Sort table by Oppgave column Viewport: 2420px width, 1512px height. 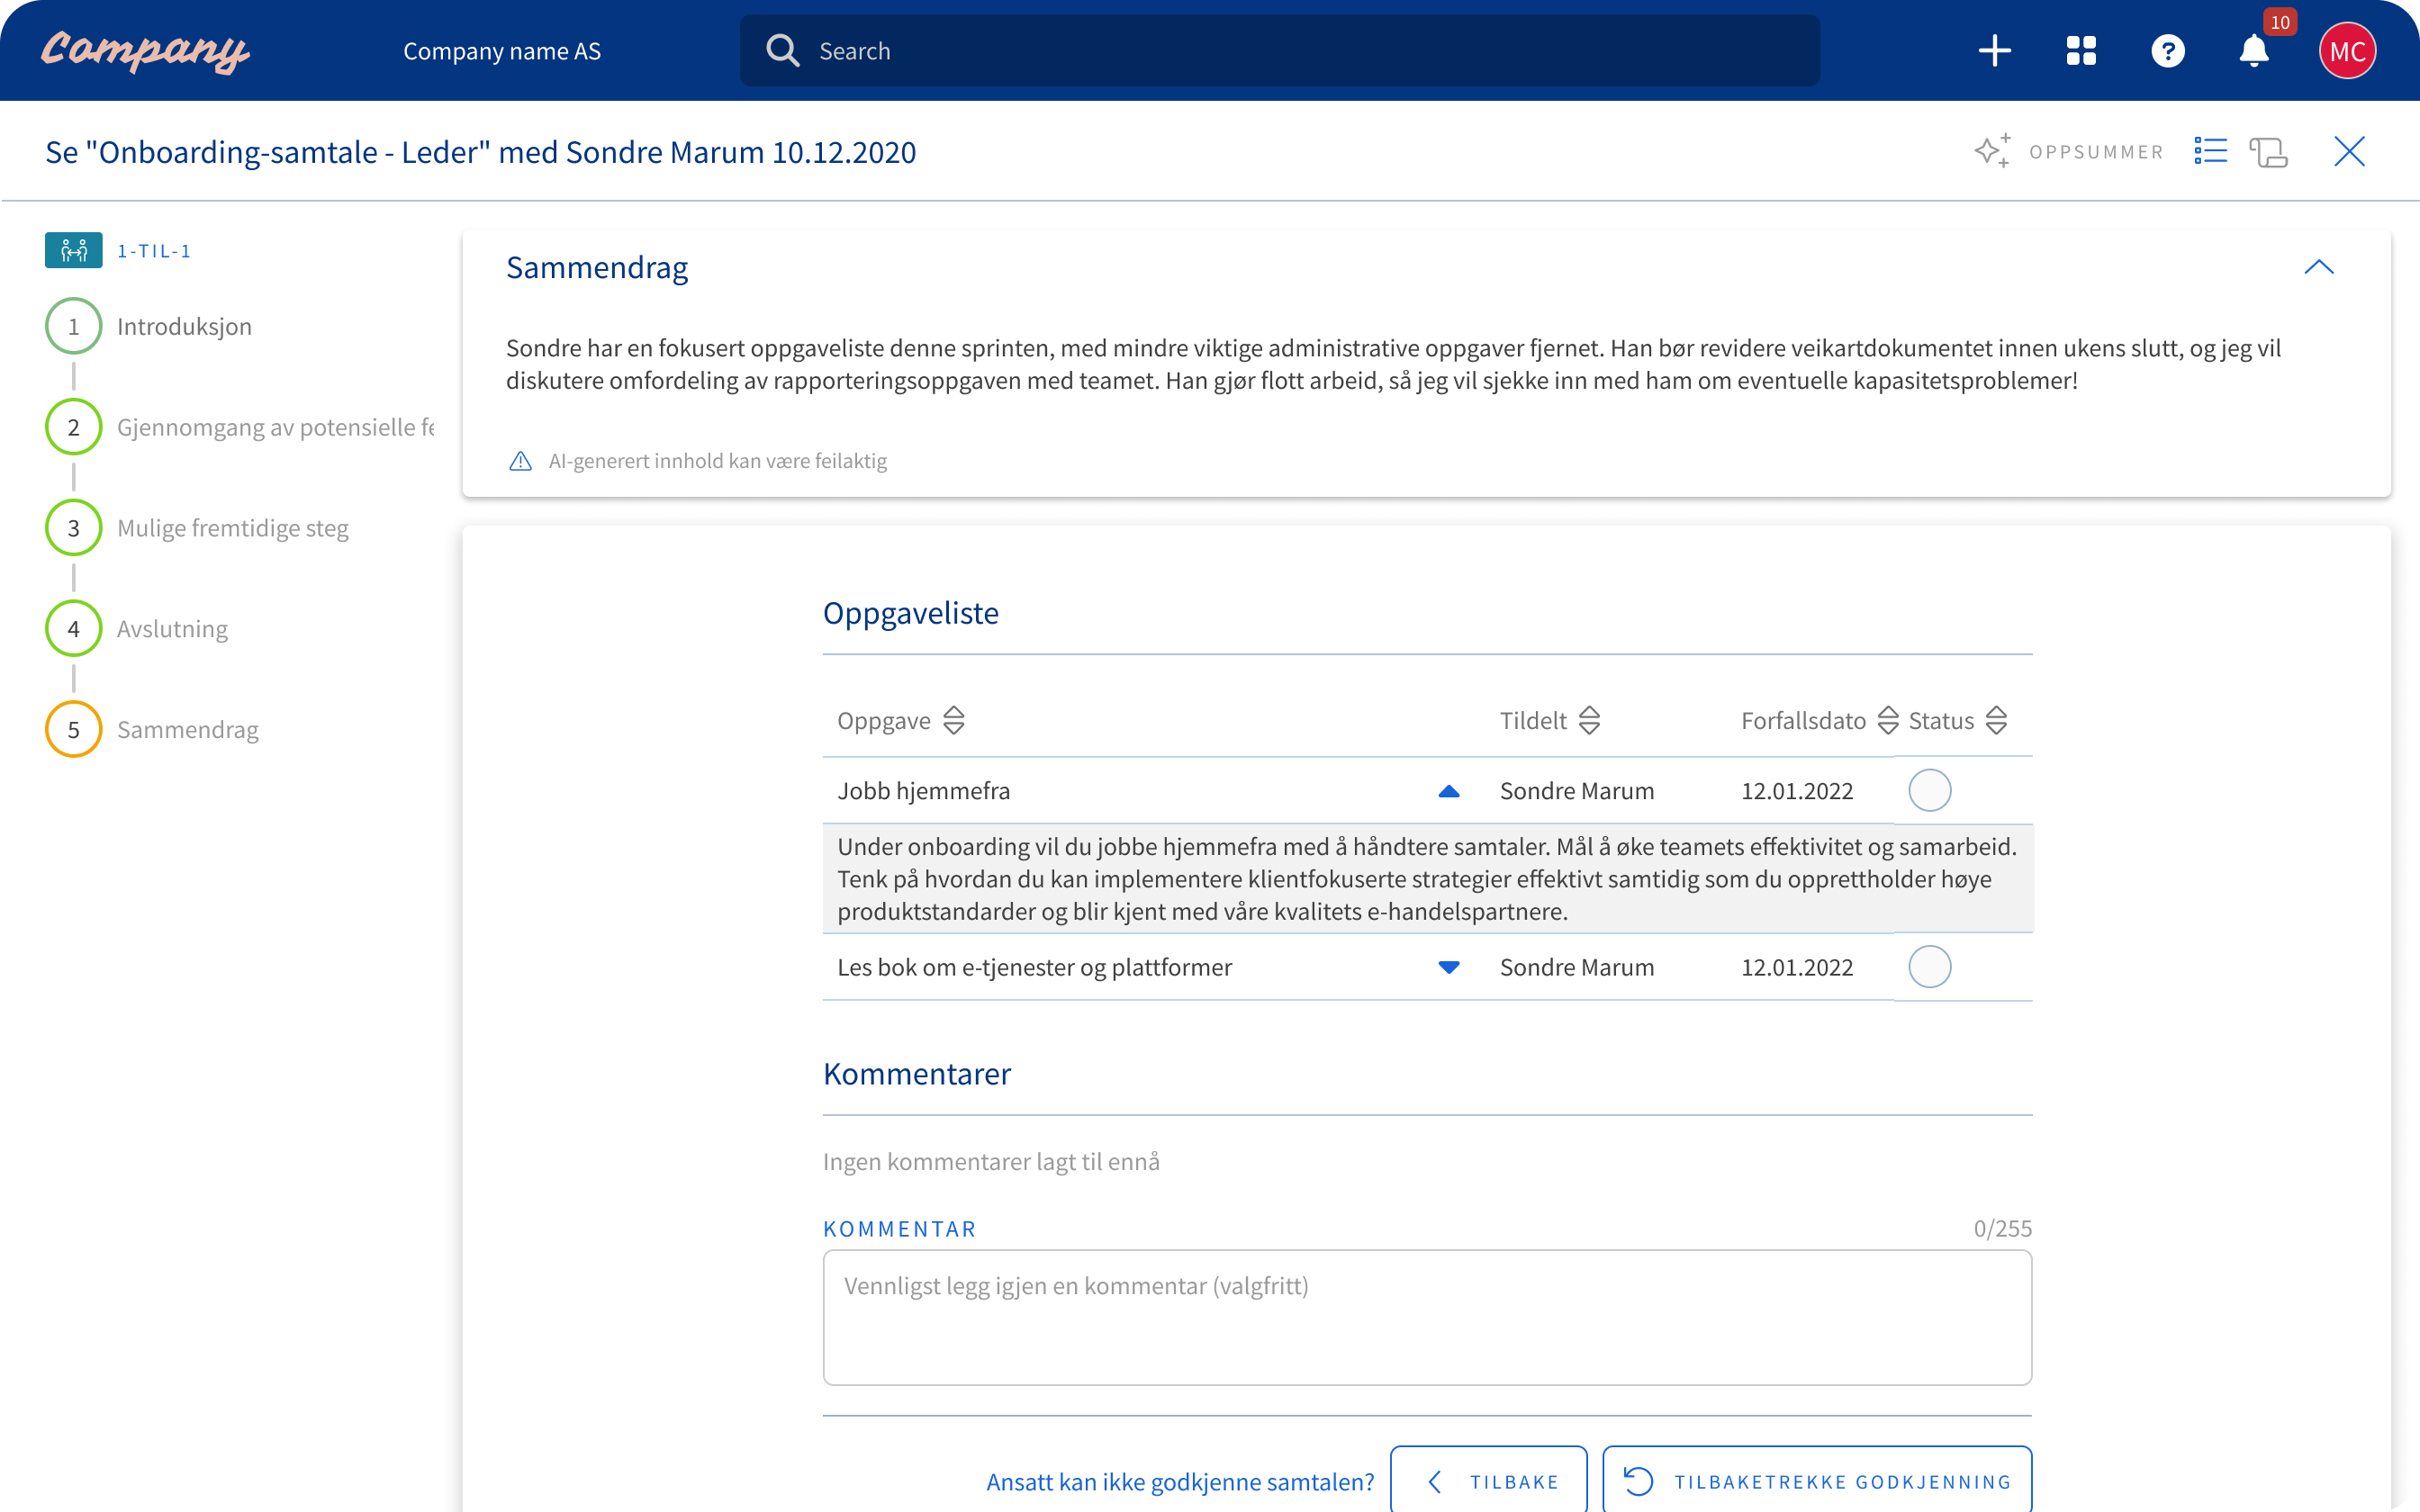coord(954,720)
